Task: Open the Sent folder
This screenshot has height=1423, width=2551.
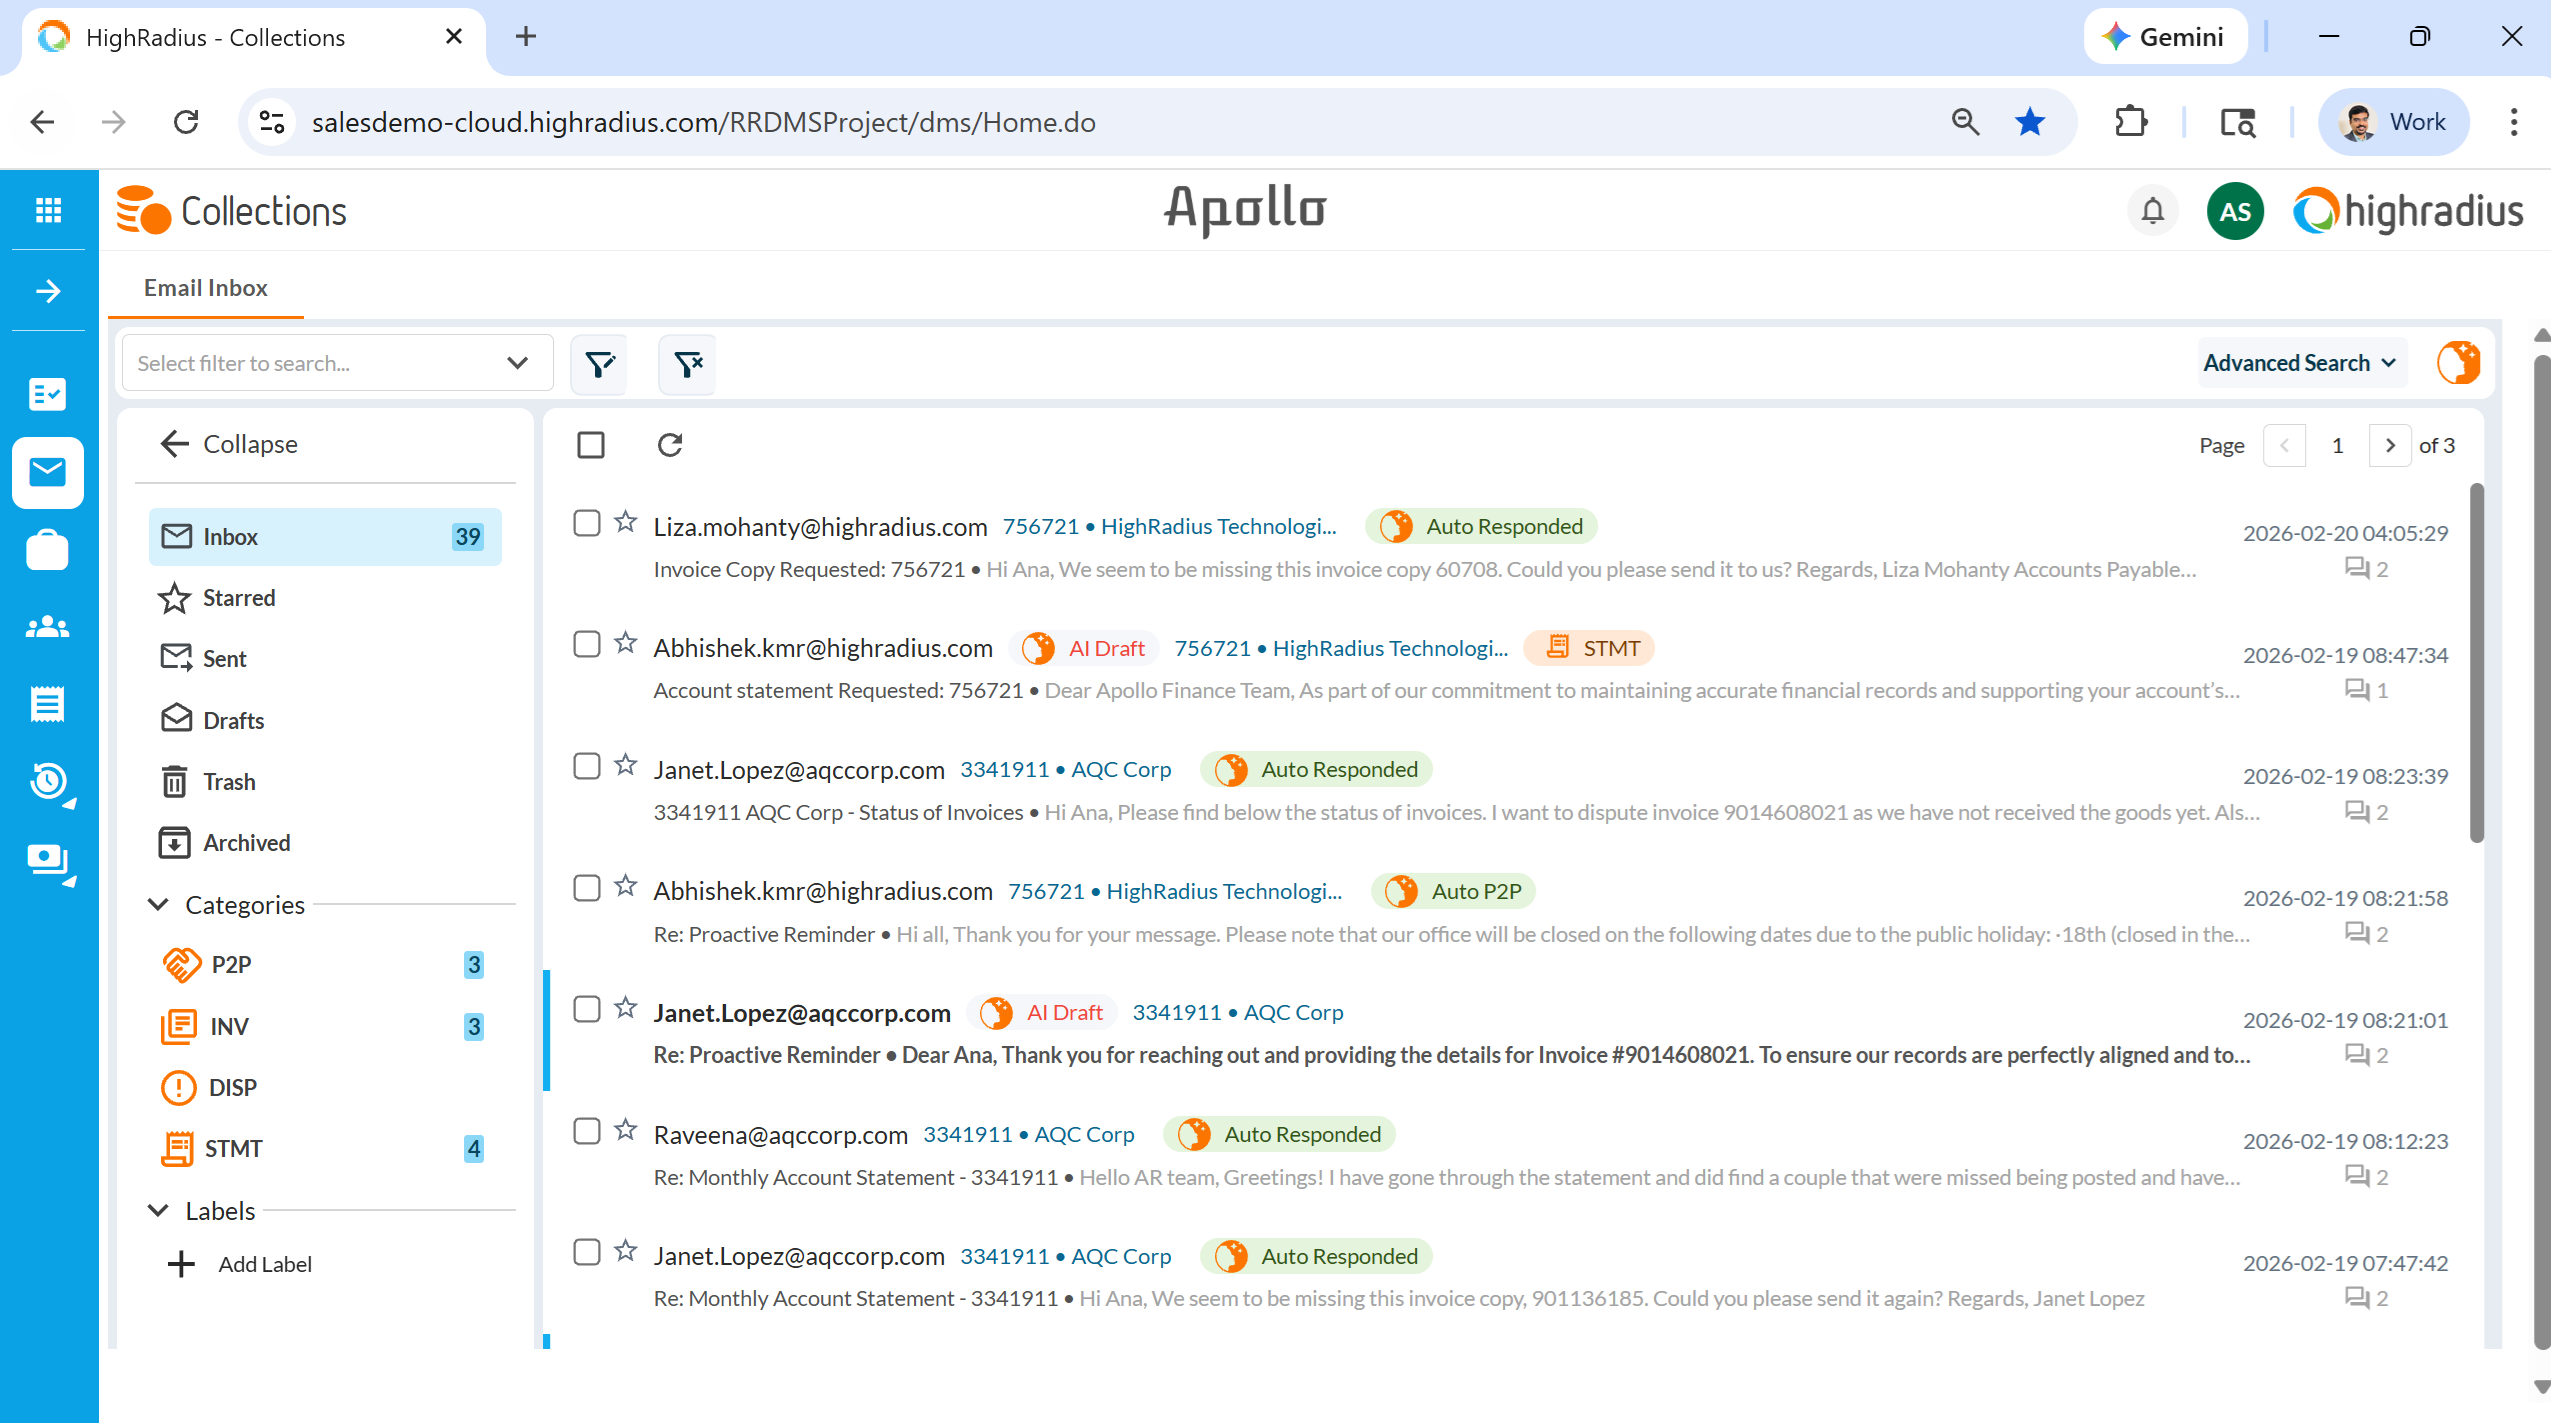Action: pos(224,658)
